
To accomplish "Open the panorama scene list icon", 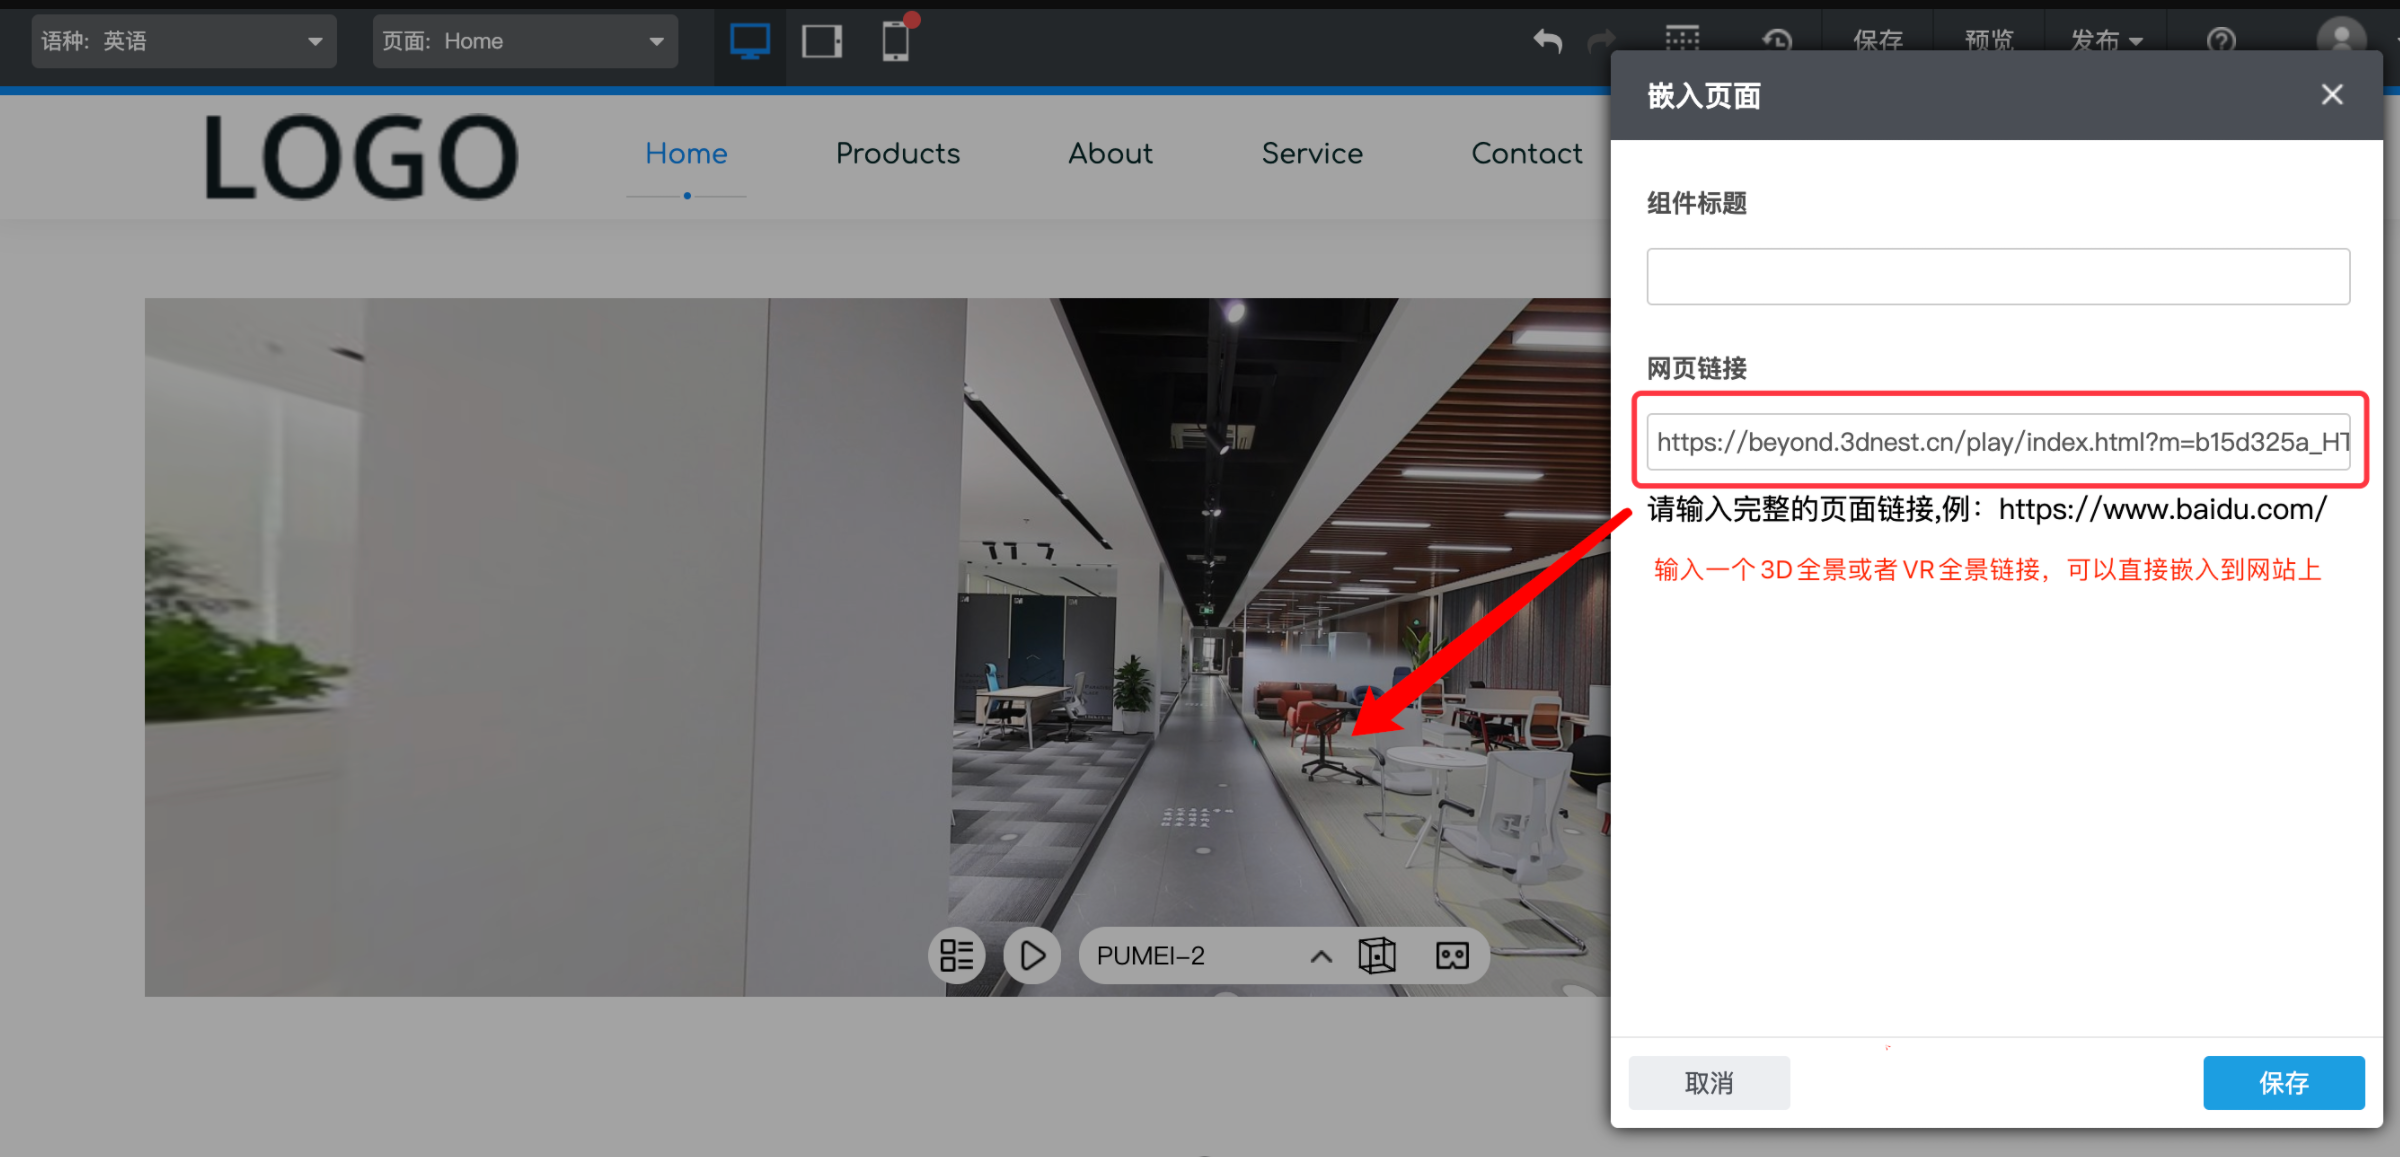I will click(956, 955).
